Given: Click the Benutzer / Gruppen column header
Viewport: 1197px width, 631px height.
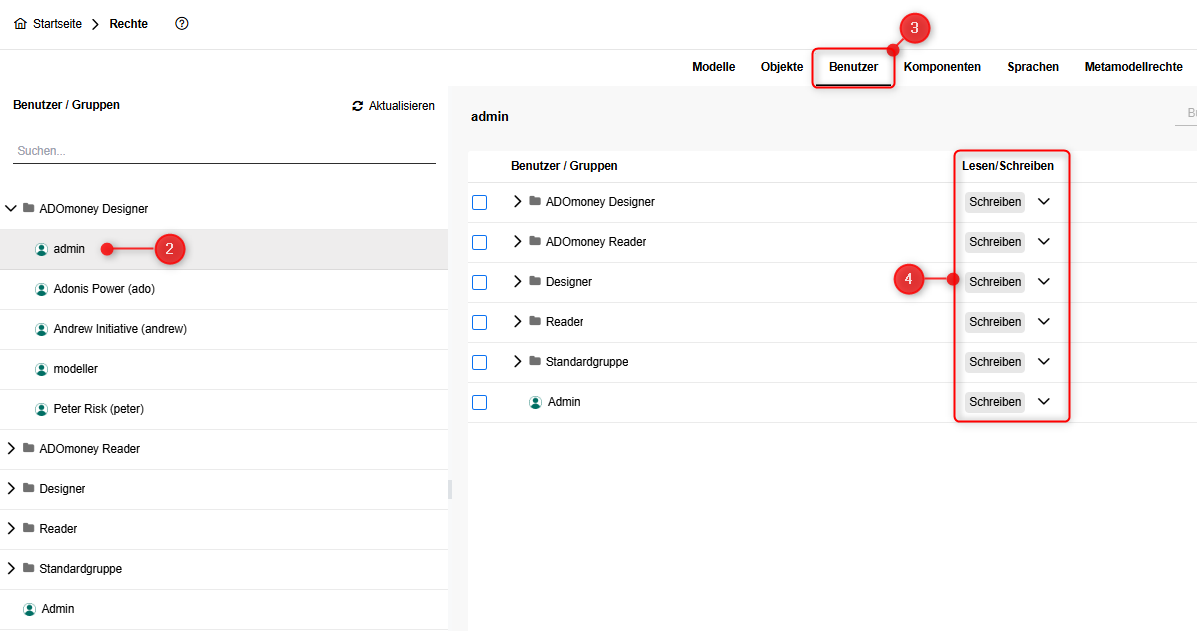Looking at the screenshot, I should point(564,166).
